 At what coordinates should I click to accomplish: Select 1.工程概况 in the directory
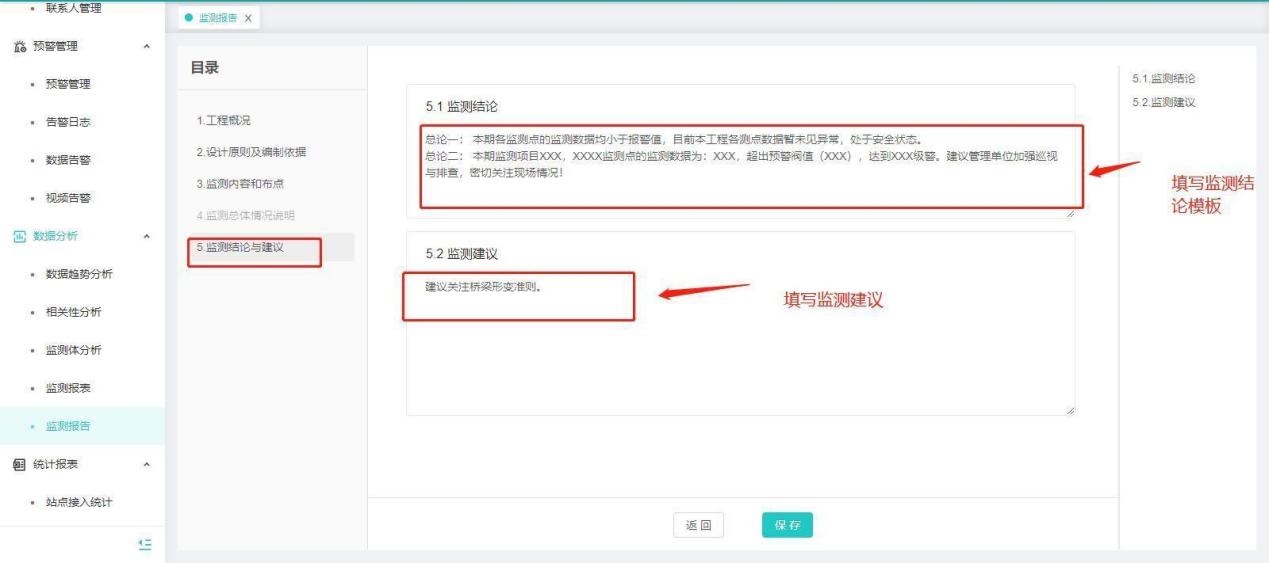pyautogui.click(x=224, y=121)
